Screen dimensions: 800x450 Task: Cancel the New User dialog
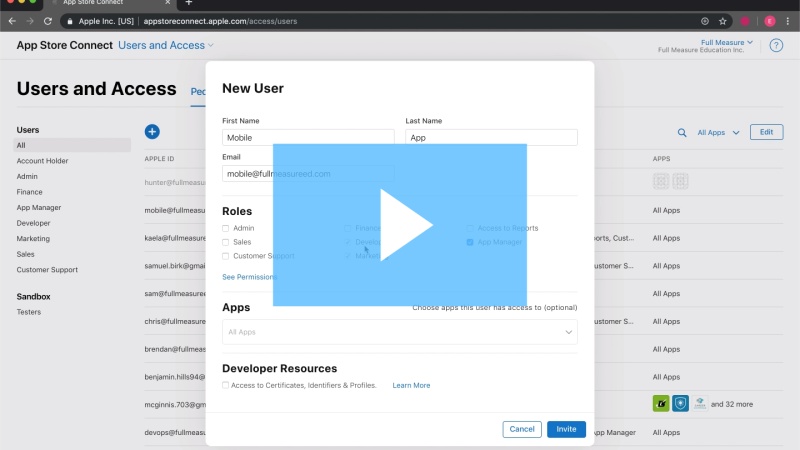[x=522, y=429]
